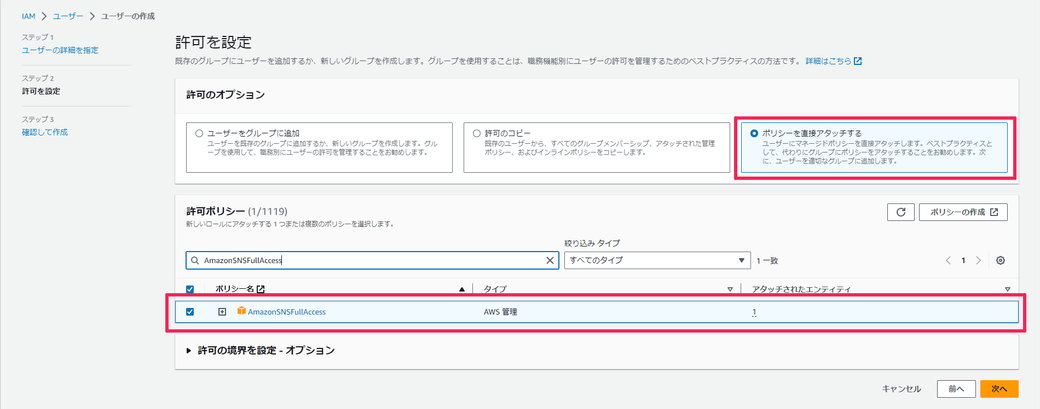Click the キャンセル button
The image size is (1040, 409).
pyautogui.click(x=901, y=389)
